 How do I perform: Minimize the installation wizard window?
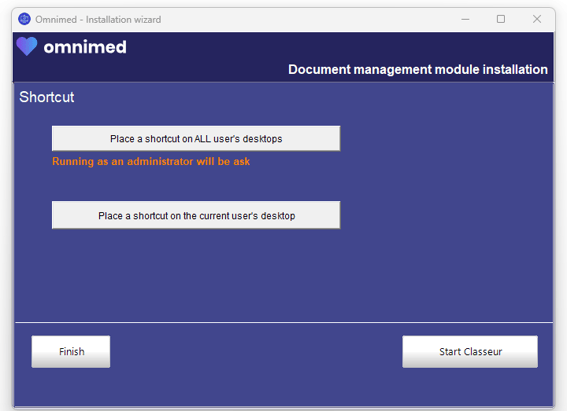(465, 19)
